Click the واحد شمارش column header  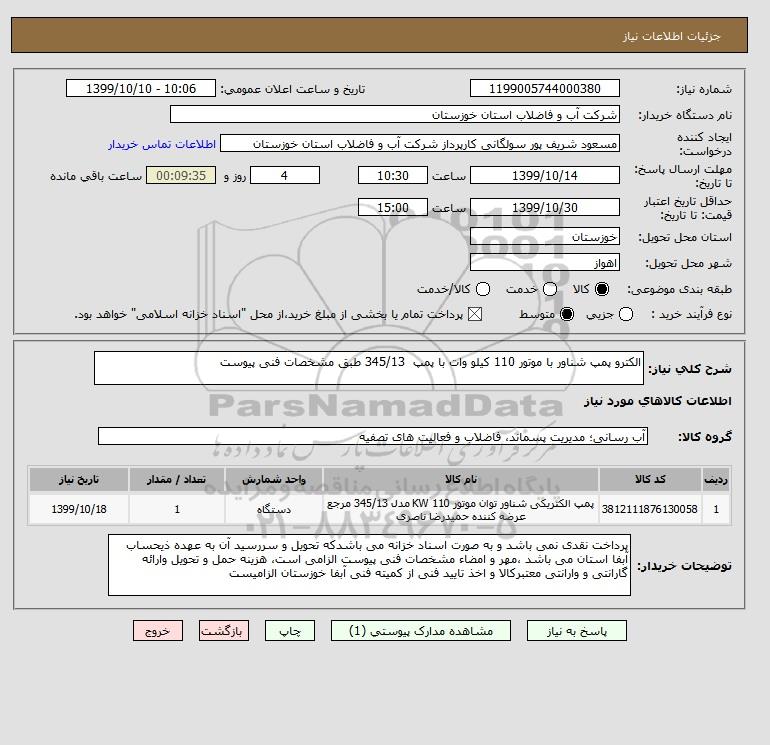(x=274, y=479)
